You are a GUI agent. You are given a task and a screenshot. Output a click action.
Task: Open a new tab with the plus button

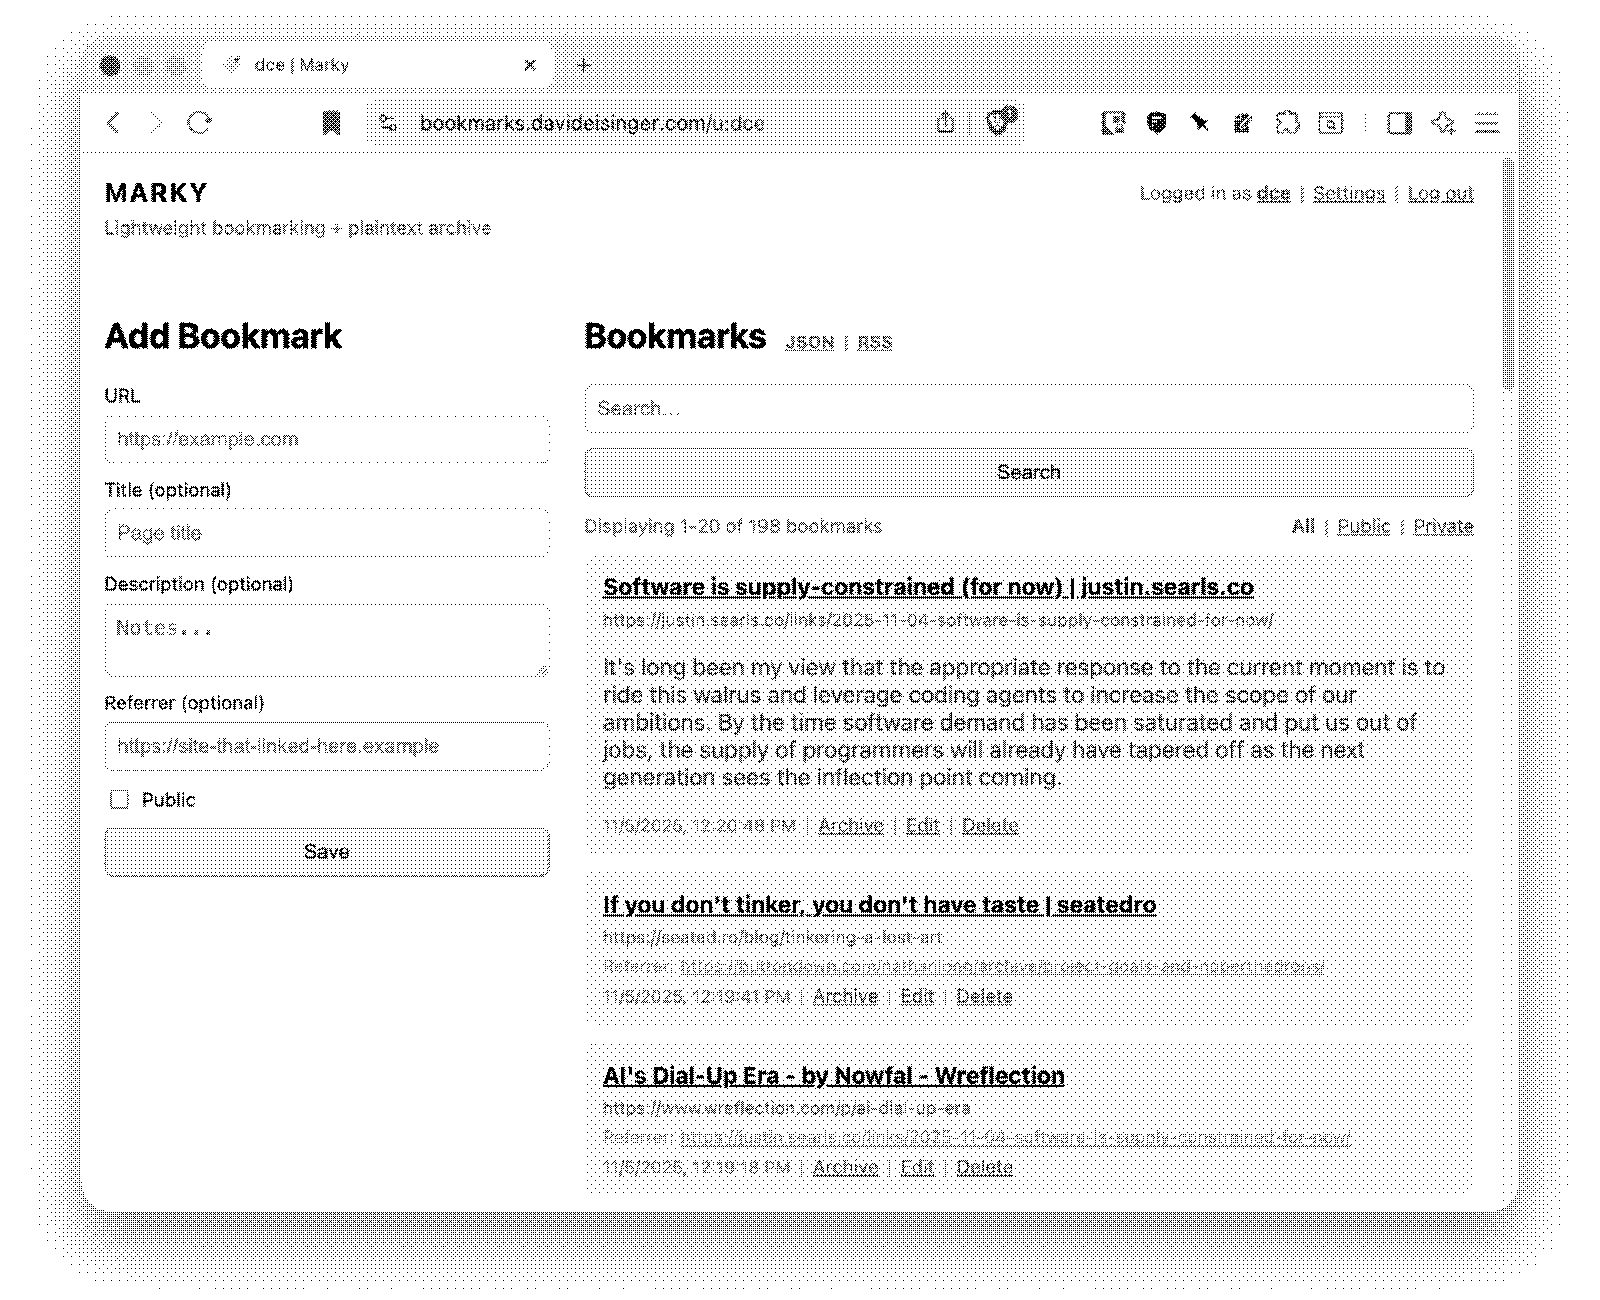(584, 65)
